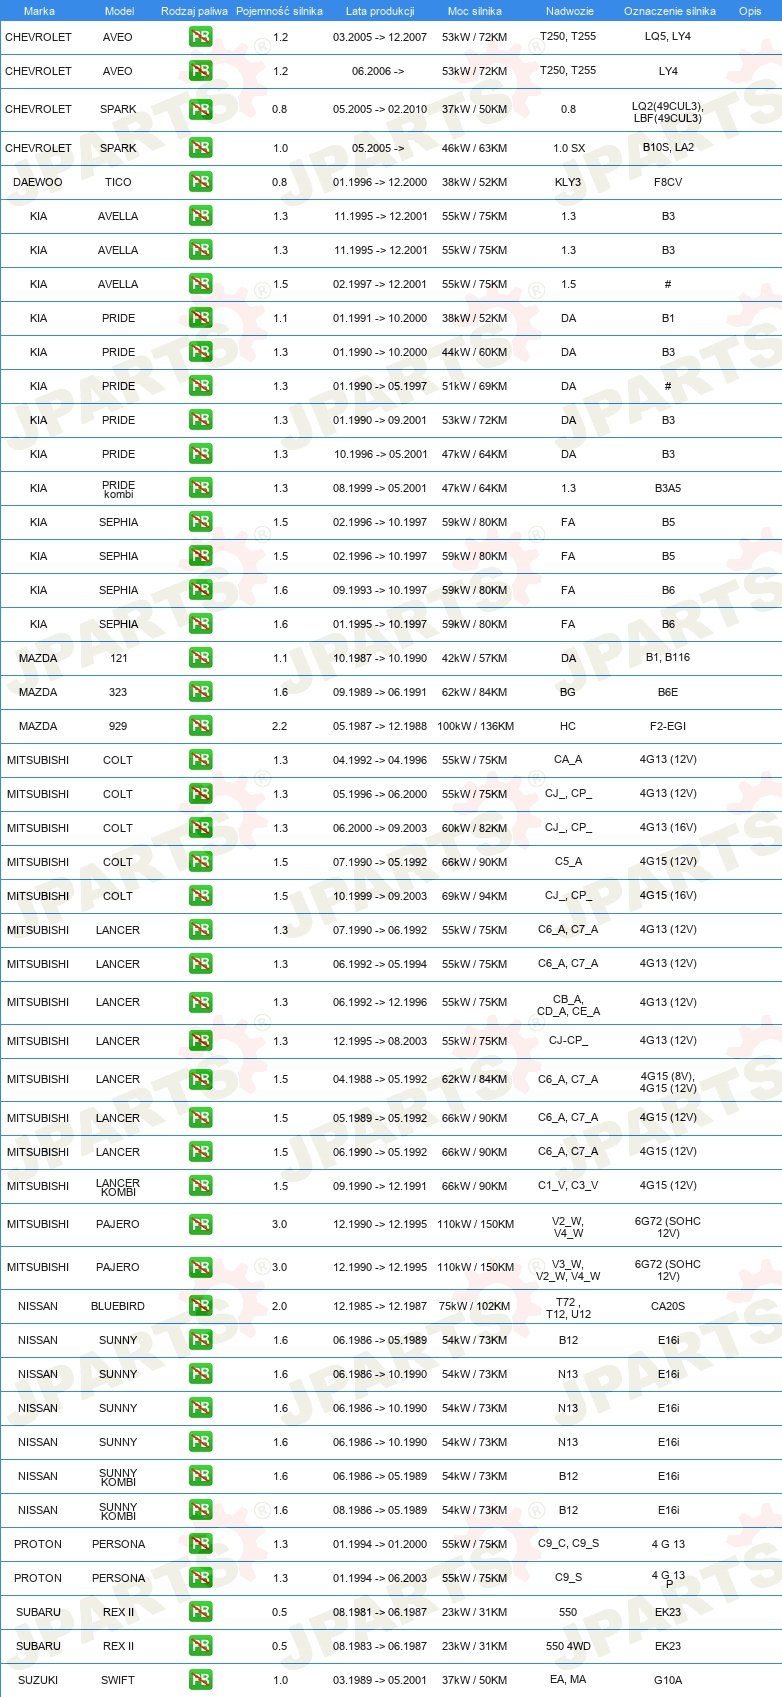Screen dimensions: 782x1697
Task: Click the fuel icon for Mitsubishi Lancer Kombi
Action: 200,1186
